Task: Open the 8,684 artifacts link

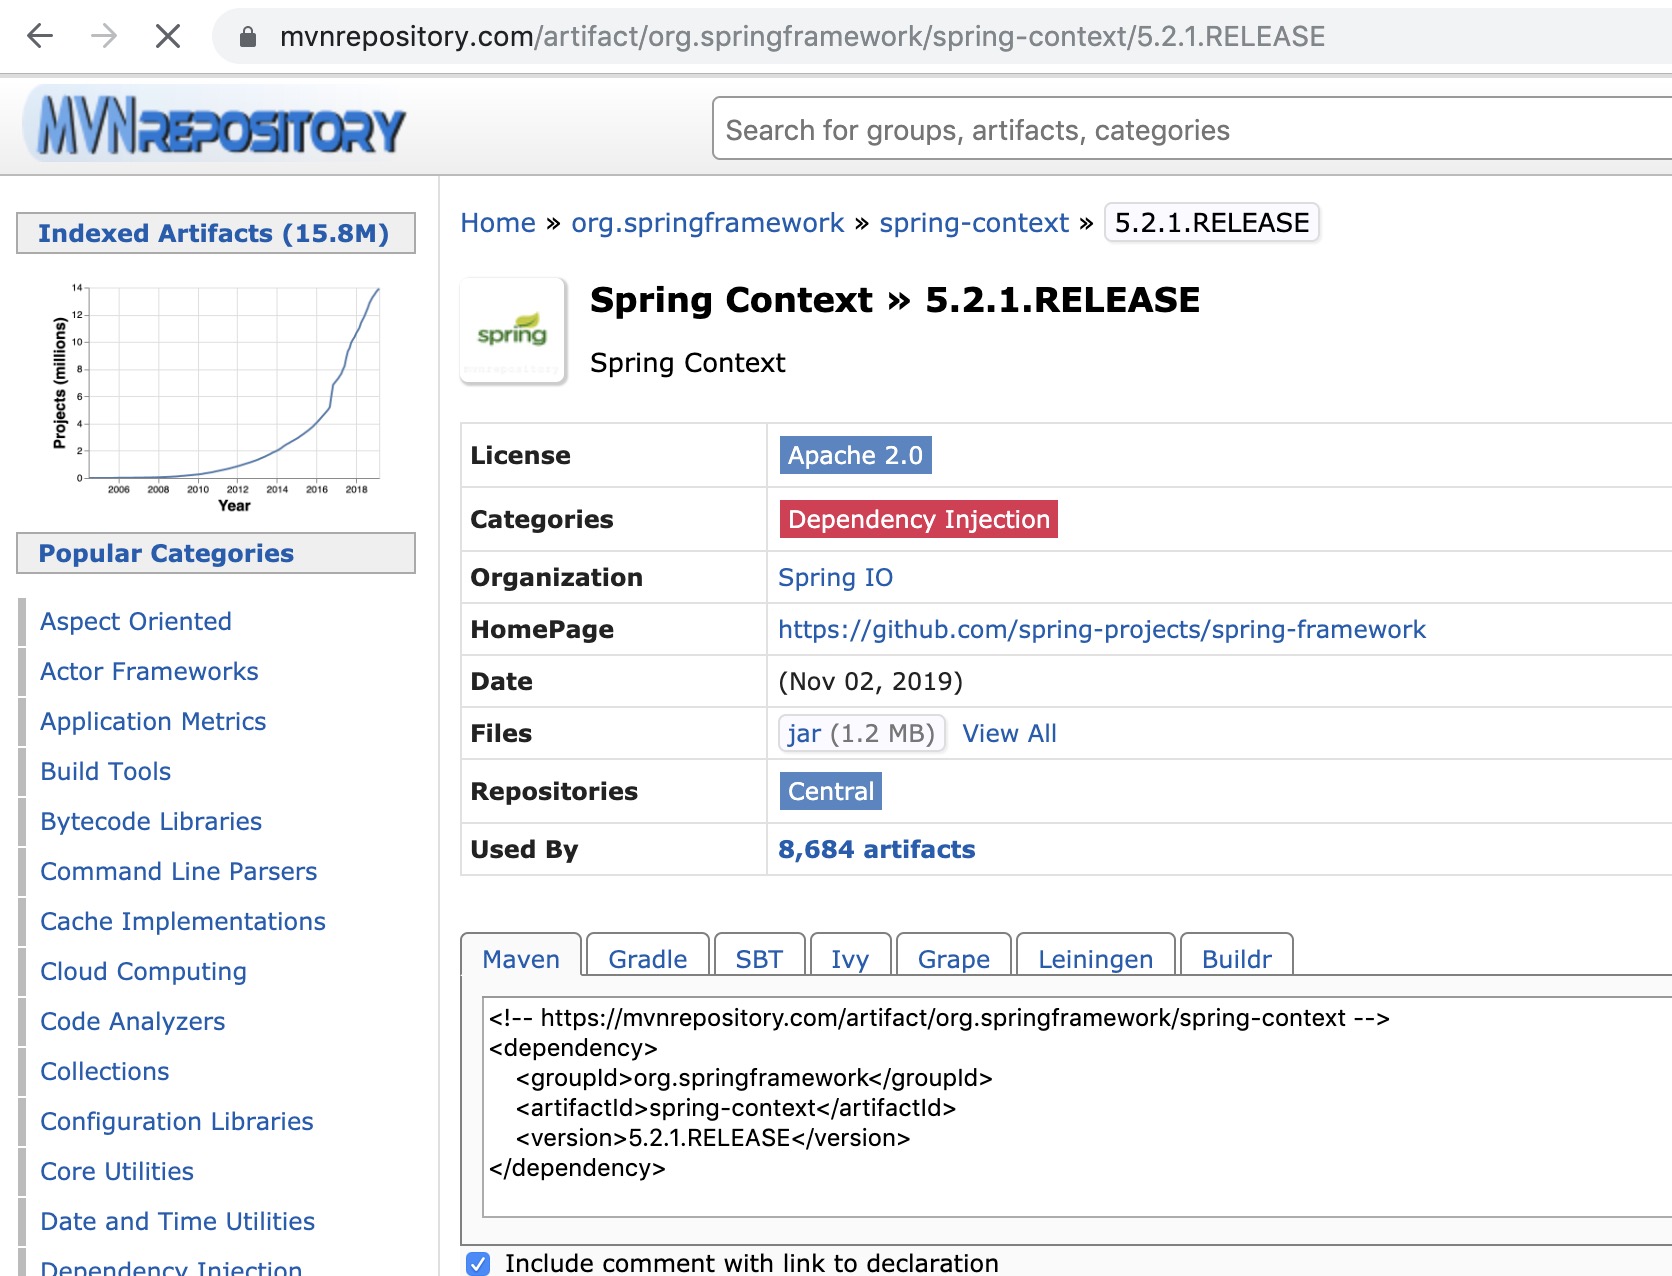Action: tap(876, 849)
